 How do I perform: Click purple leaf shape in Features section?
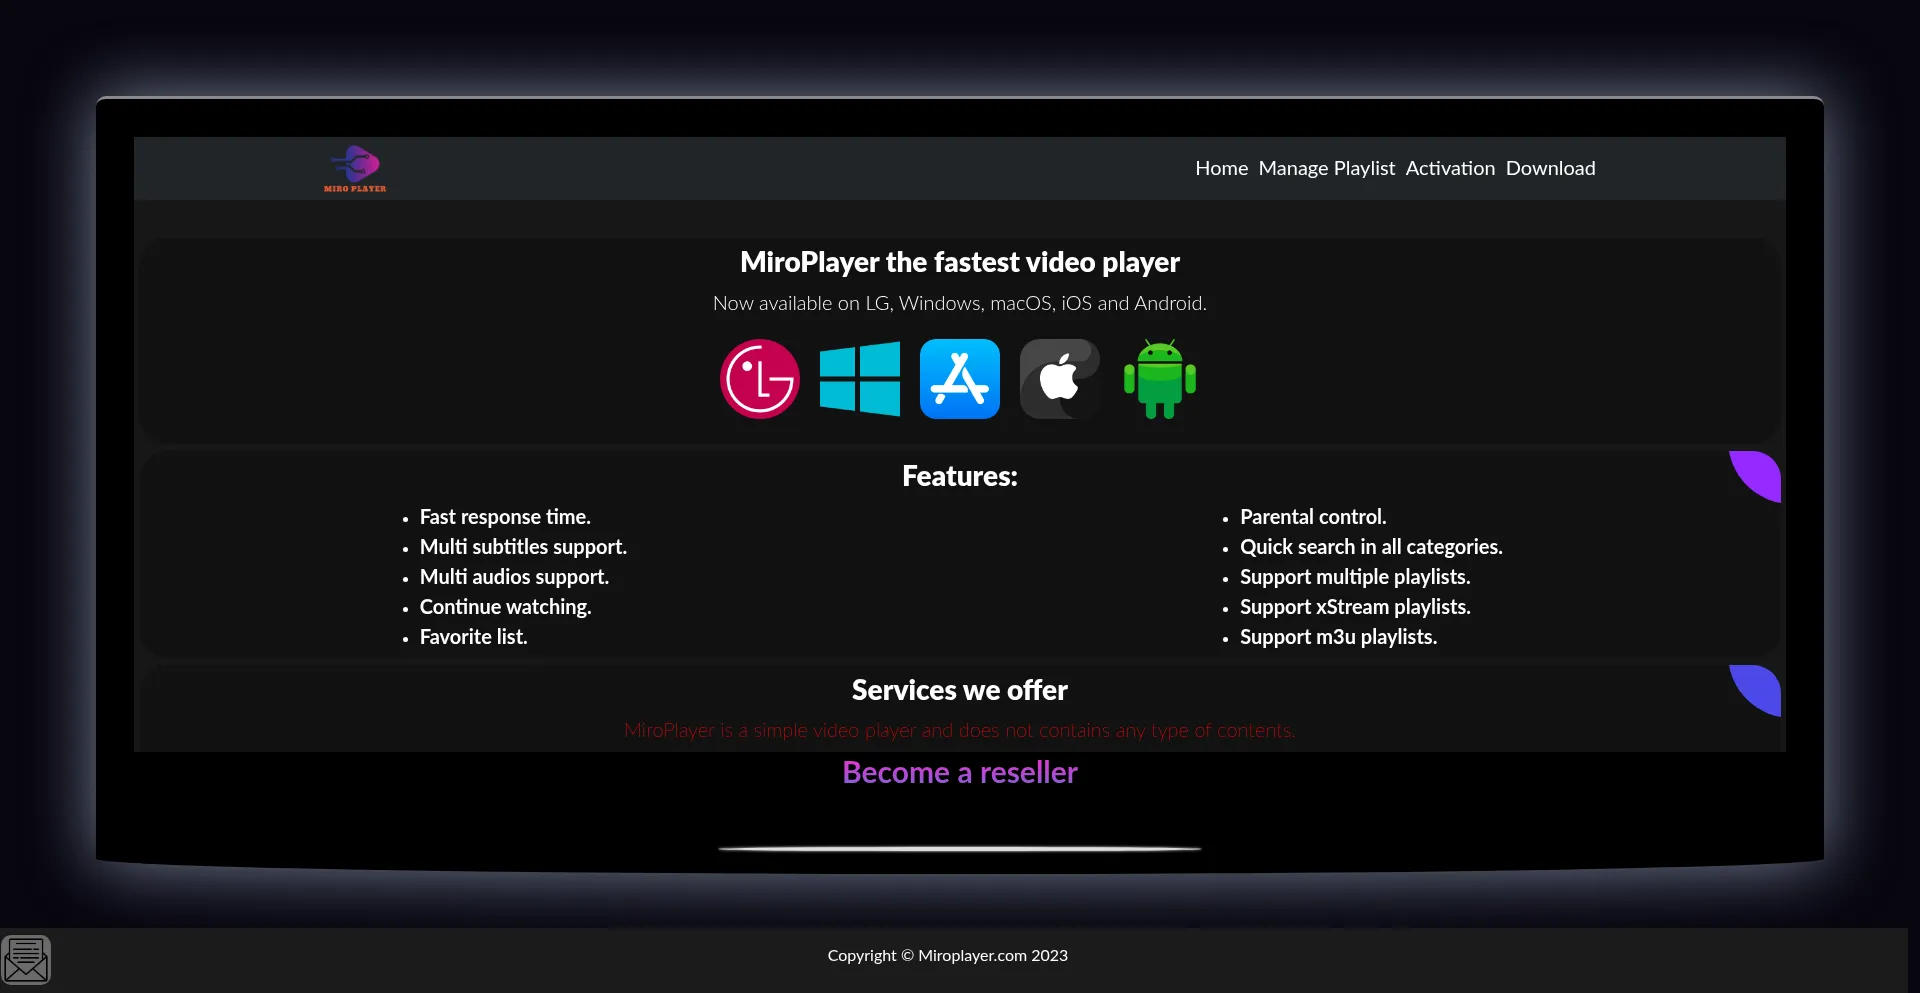1758,474
